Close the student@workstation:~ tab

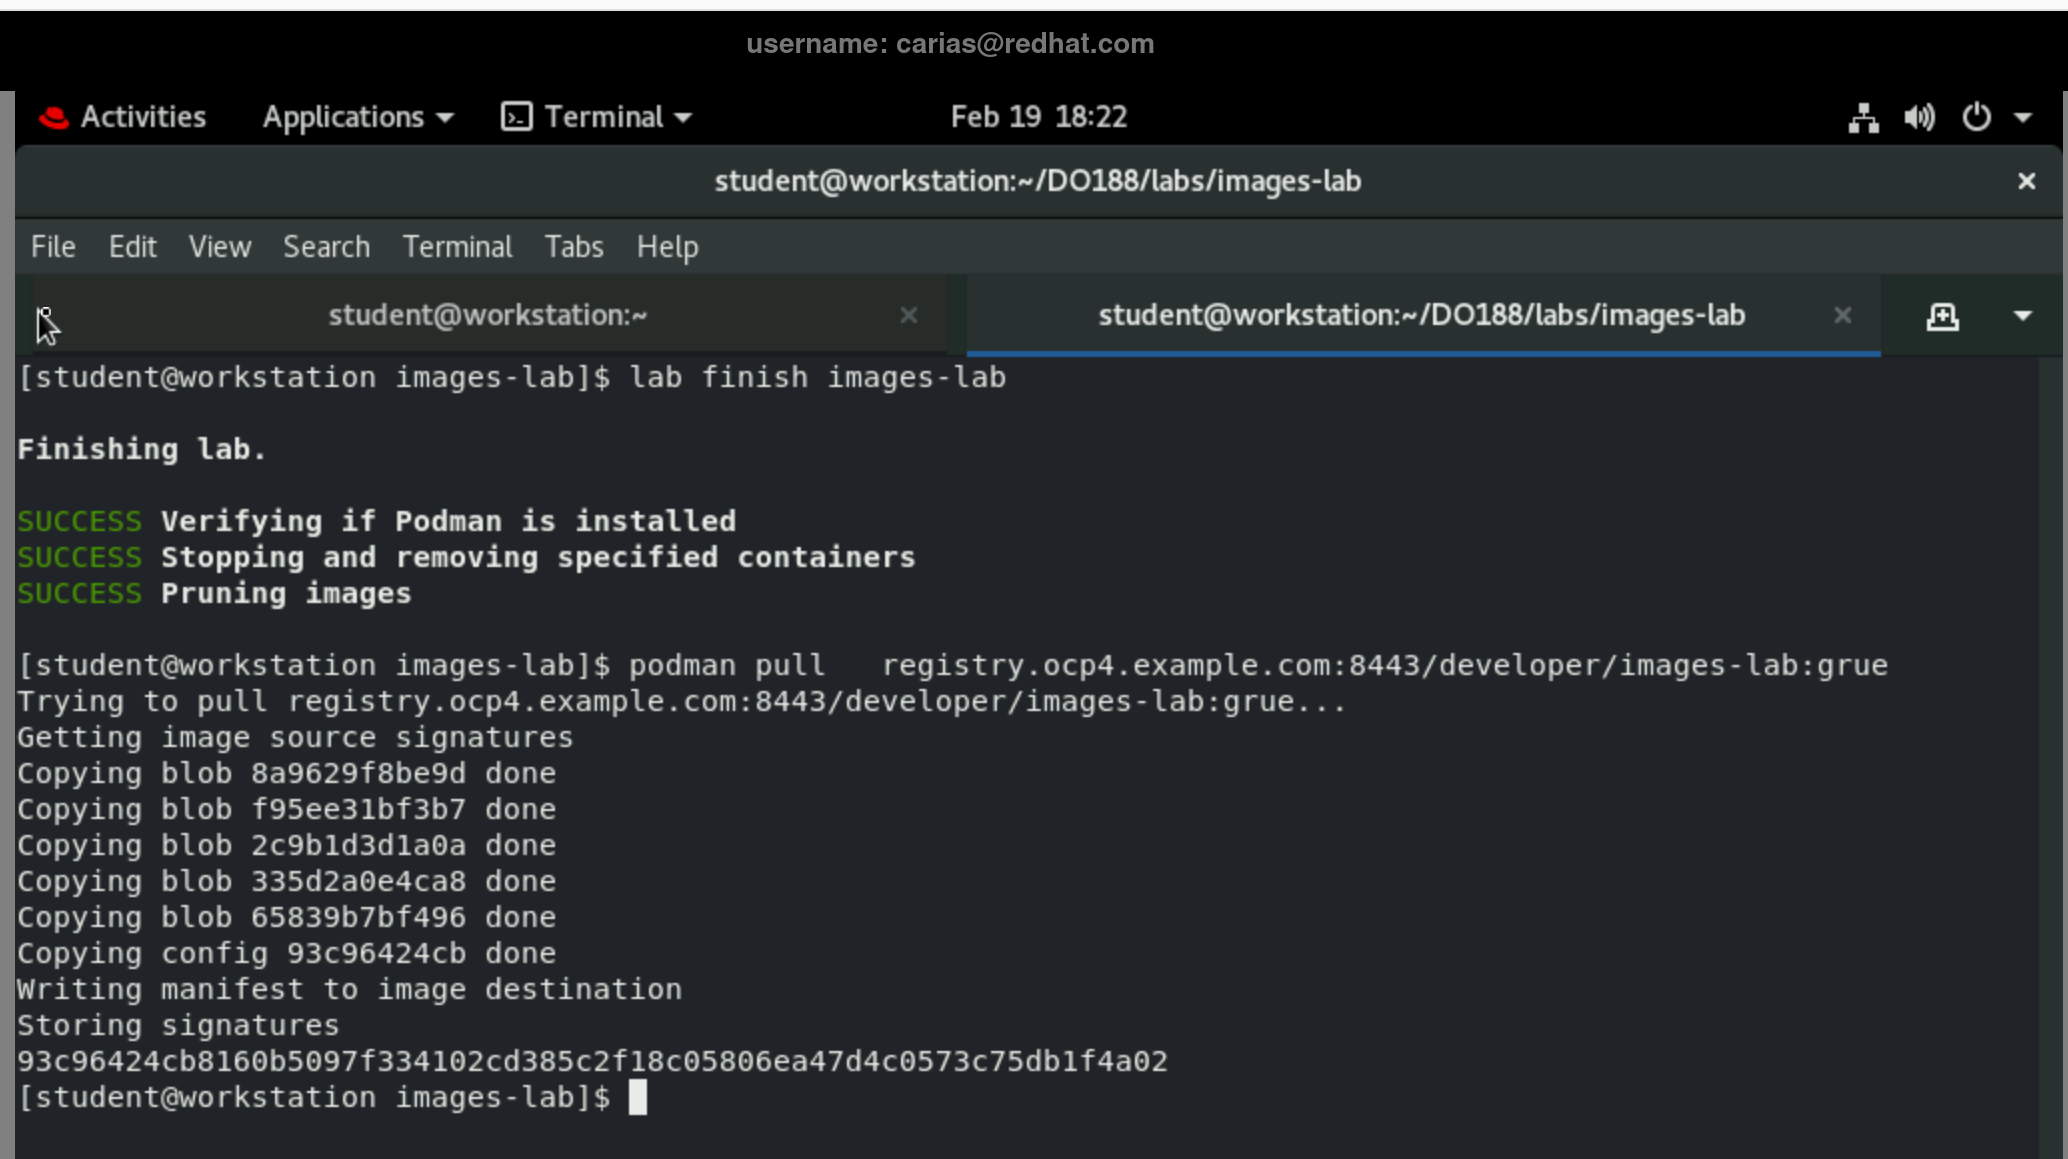908,316
